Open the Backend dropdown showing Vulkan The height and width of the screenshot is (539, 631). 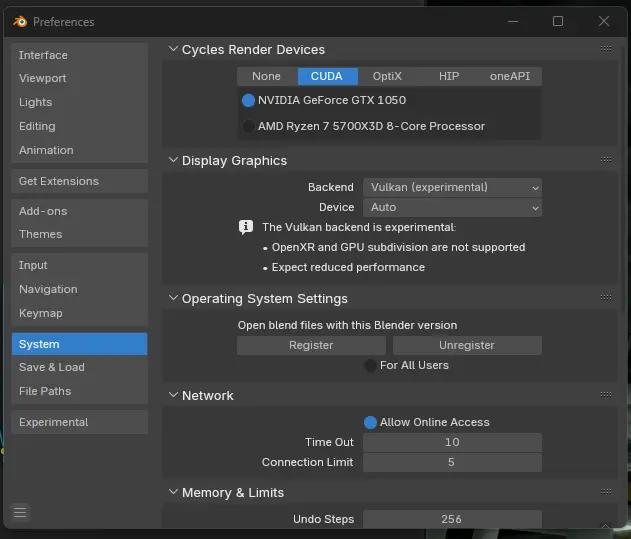tap(452, 188)
